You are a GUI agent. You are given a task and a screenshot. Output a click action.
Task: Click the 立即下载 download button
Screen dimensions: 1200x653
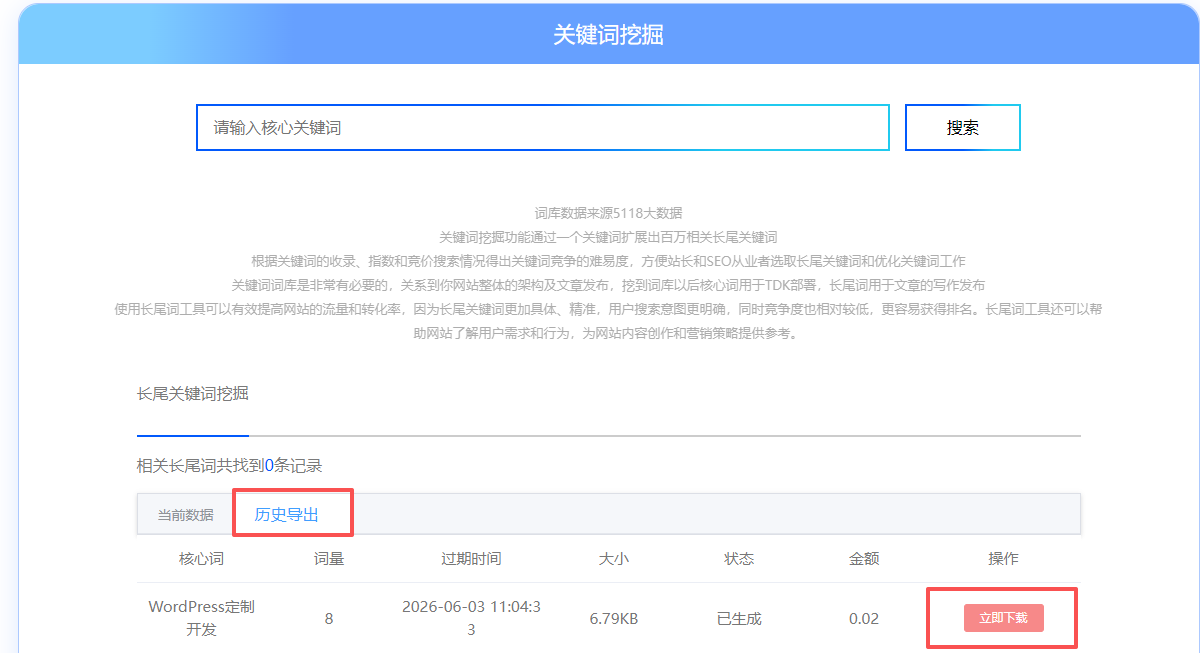click(1001, 617)
